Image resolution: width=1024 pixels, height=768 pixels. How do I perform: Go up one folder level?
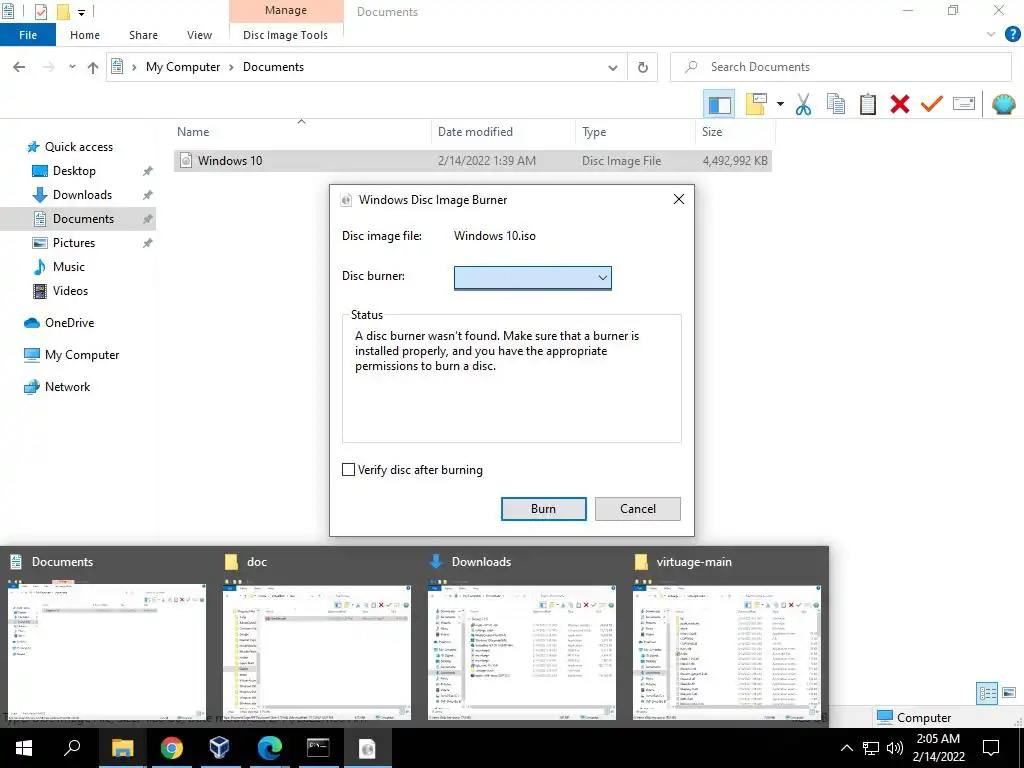point(93,67)
